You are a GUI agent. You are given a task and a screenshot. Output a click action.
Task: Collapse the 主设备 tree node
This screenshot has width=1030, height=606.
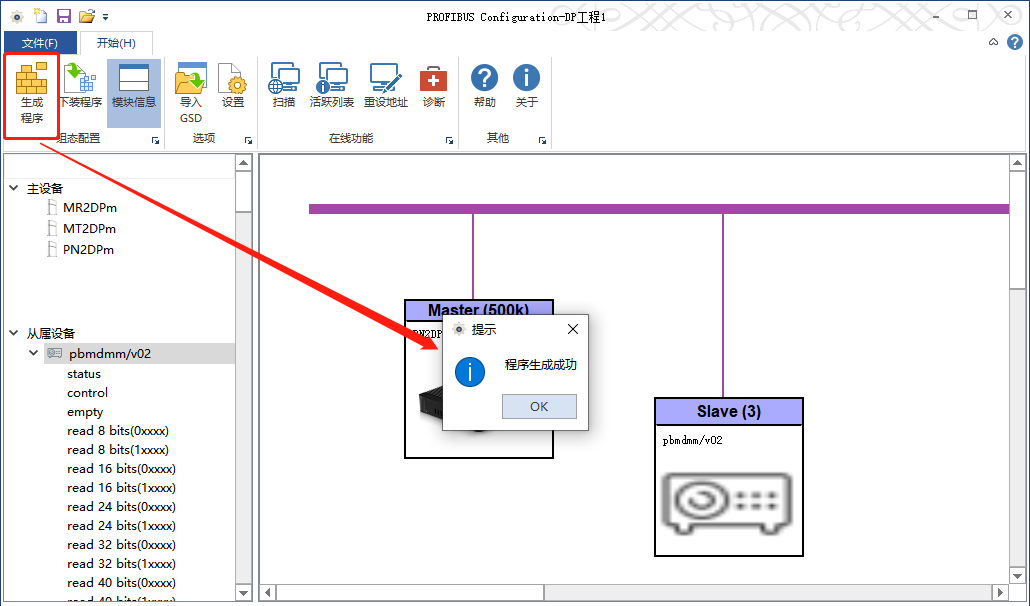click(x=14, y=188)
